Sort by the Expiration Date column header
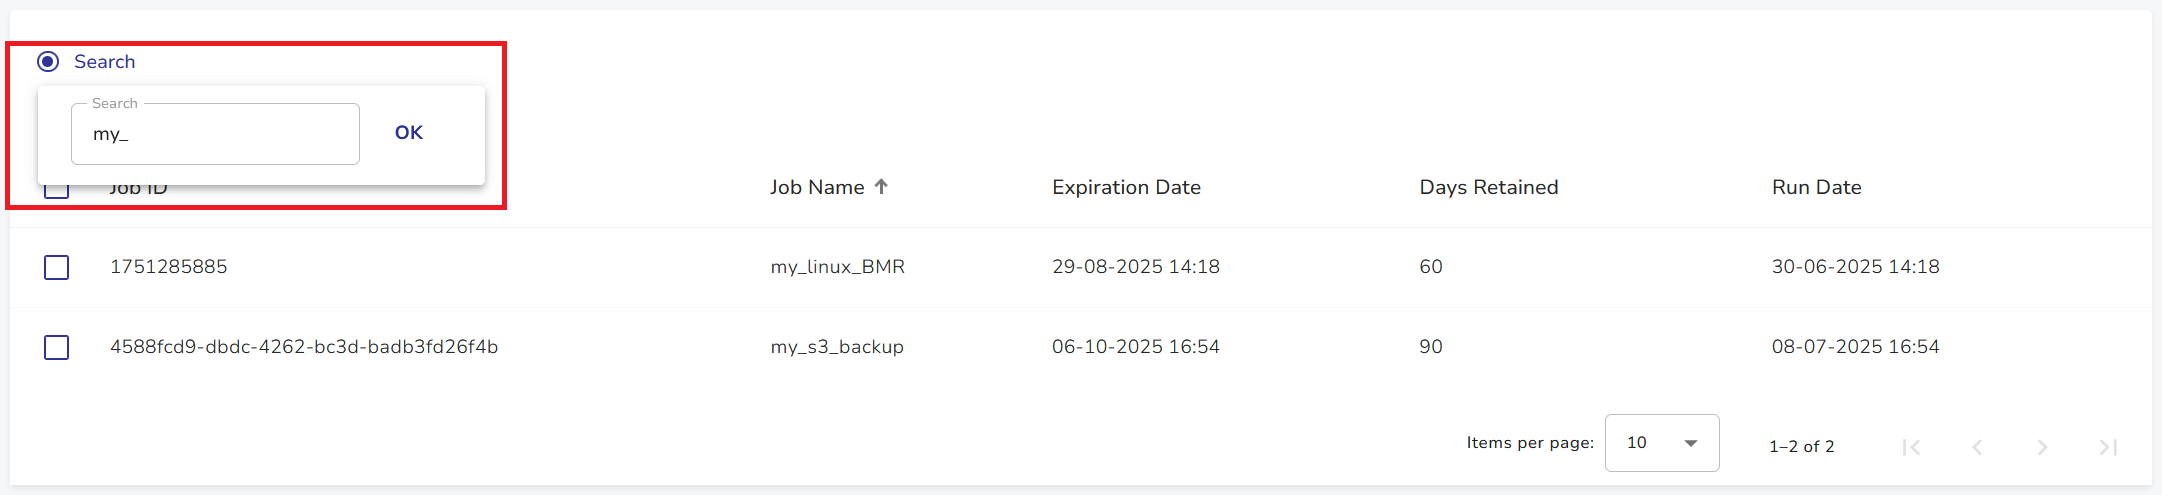2162x495 pixels. [1126, 187]
